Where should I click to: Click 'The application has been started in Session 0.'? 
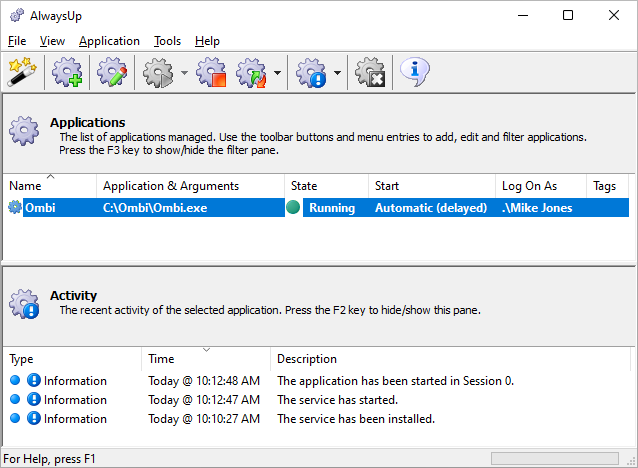click(395, 381)
